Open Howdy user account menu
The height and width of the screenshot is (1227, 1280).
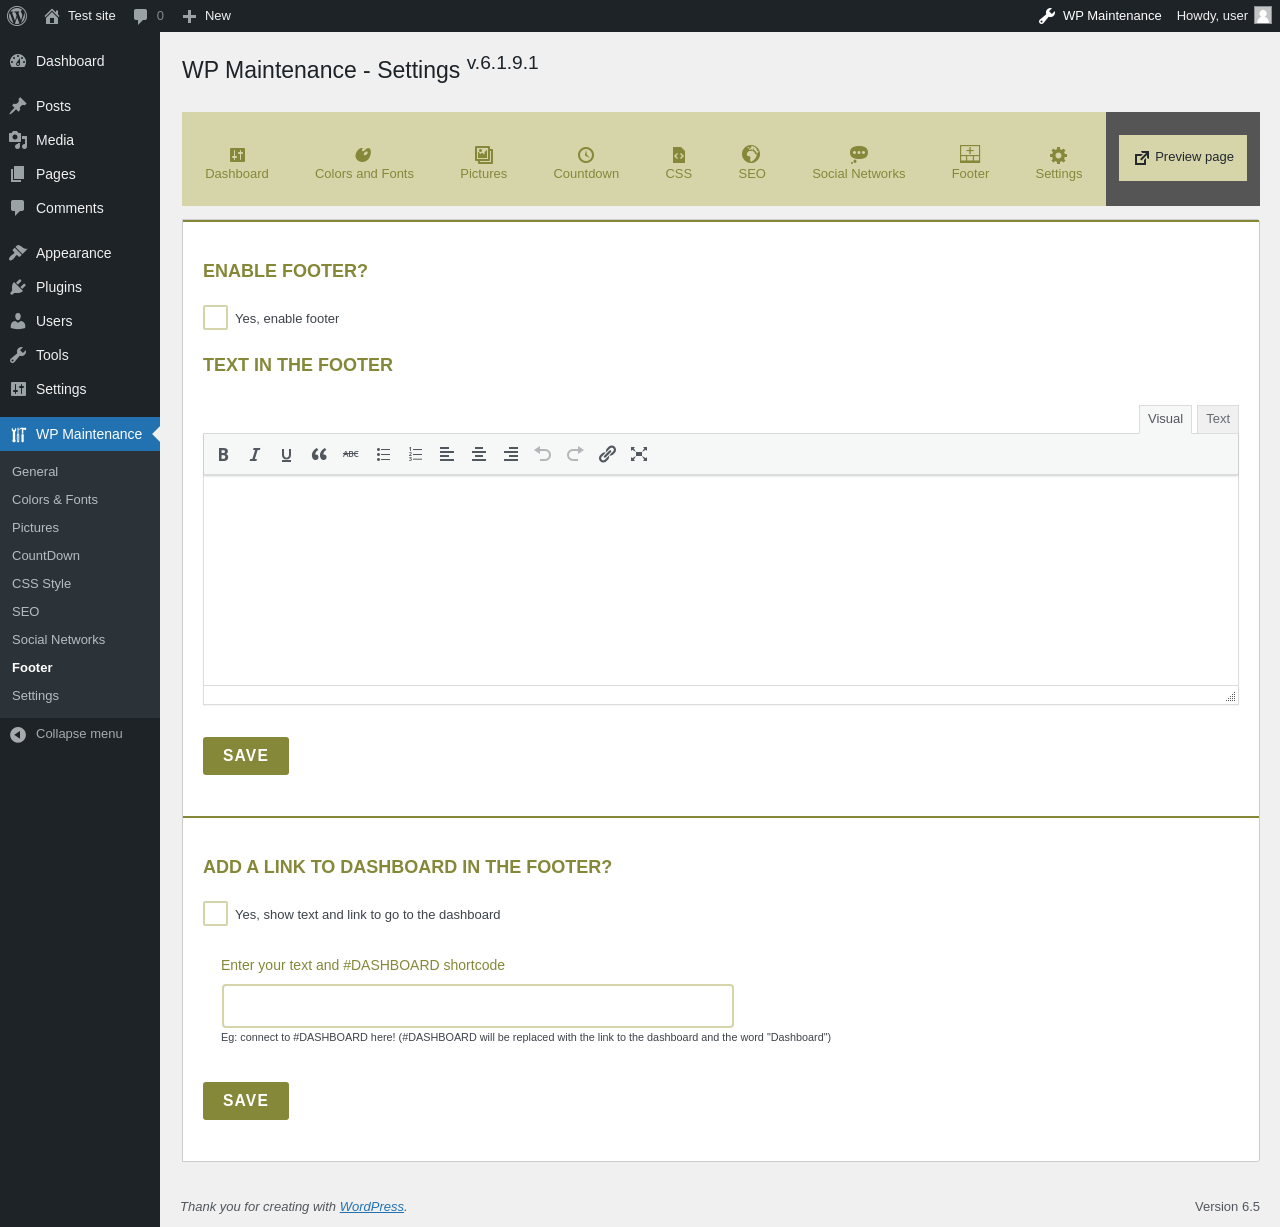coord(1223,16)
